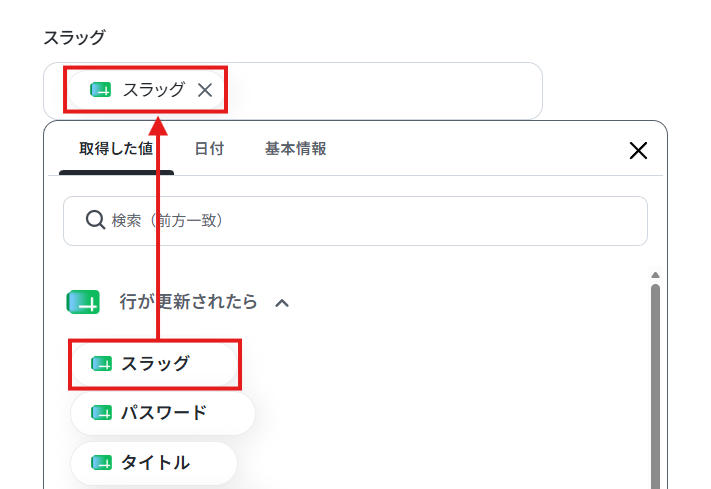Click the scrollbar up arrow
The height and width of the screenshot is (489, 711).
[655, 275]
